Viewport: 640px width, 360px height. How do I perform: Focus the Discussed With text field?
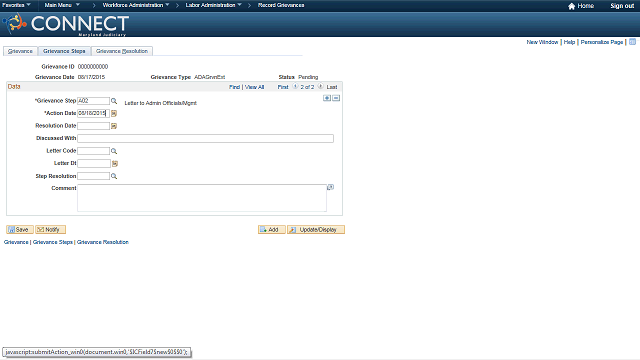pos(205,138)
